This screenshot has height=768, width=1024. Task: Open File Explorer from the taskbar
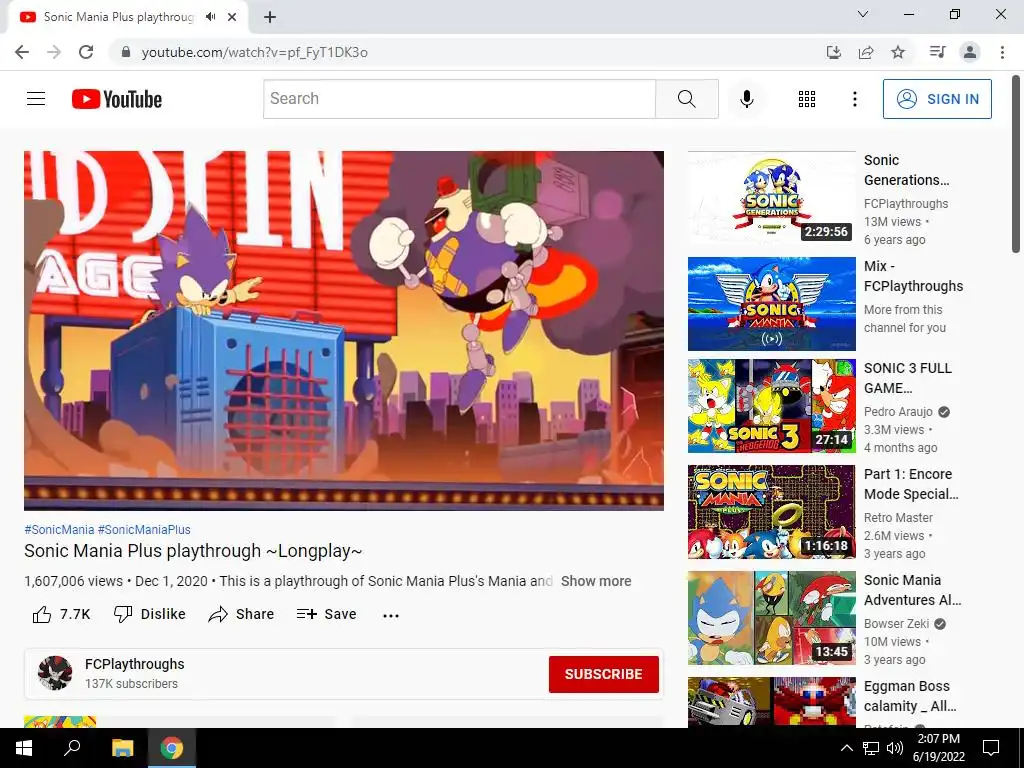click(122, 748)
